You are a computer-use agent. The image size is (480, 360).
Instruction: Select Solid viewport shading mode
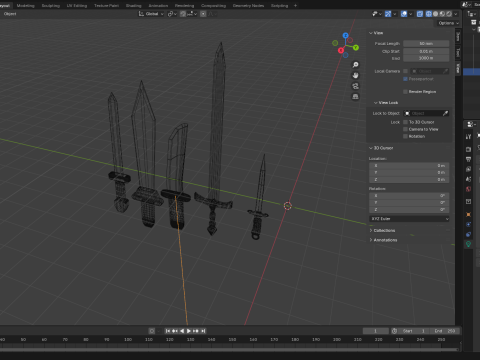click(x=435, y=14)
